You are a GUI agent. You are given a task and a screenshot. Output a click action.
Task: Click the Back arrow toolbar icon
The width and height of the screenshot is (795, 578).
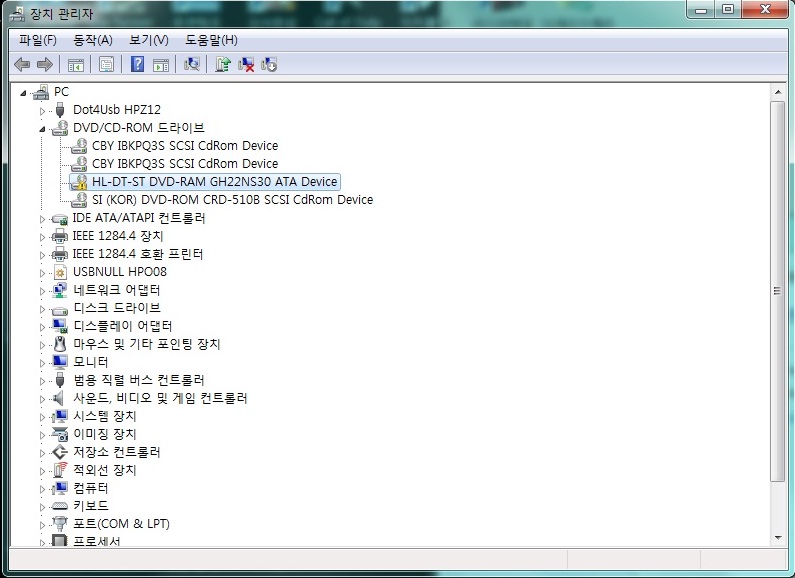point(22,64)
